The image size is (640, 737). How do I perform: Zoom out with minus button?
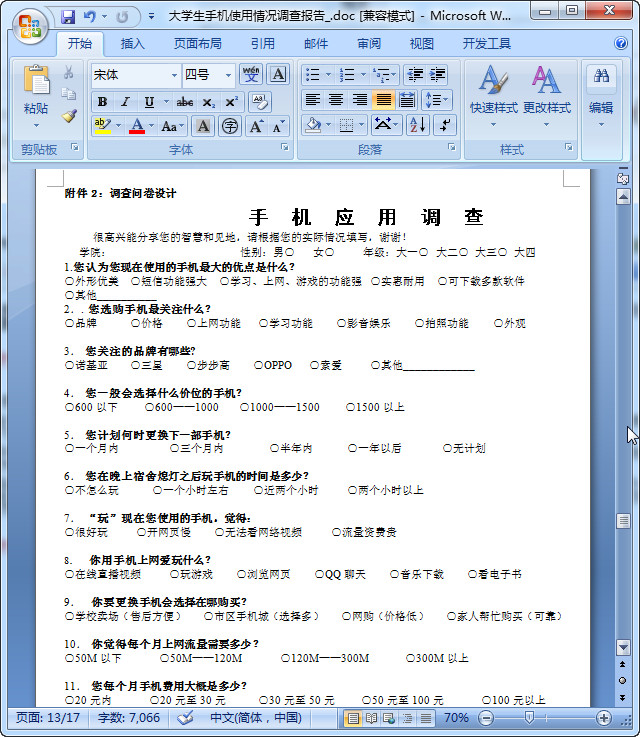(x=486, y=718)
